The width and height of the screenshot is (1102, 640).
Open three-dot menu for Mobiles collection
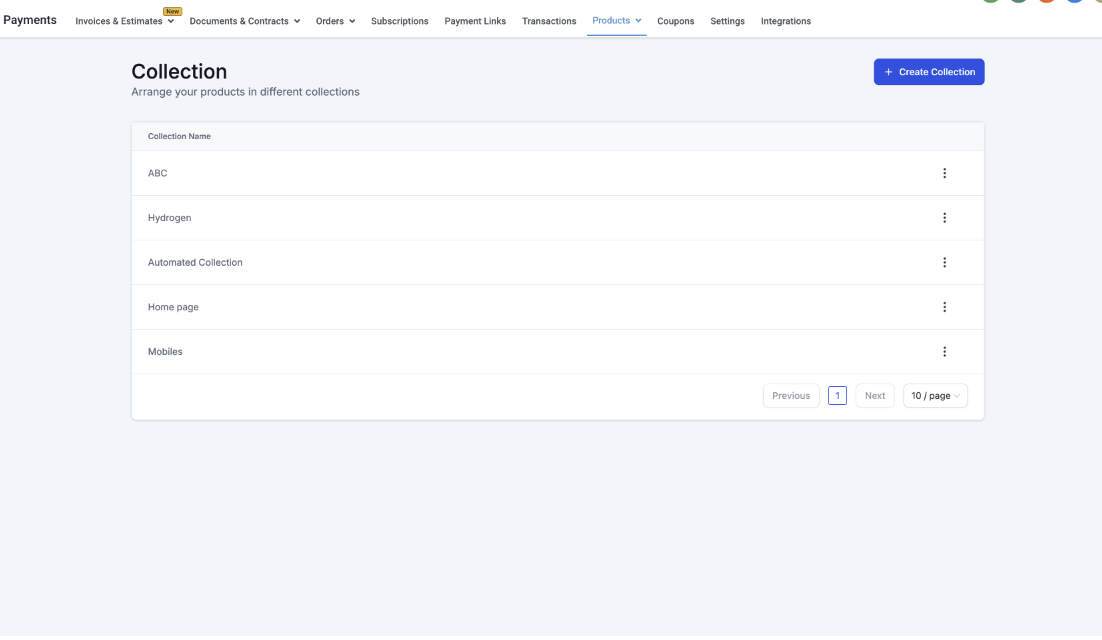(x=944, y=352)
